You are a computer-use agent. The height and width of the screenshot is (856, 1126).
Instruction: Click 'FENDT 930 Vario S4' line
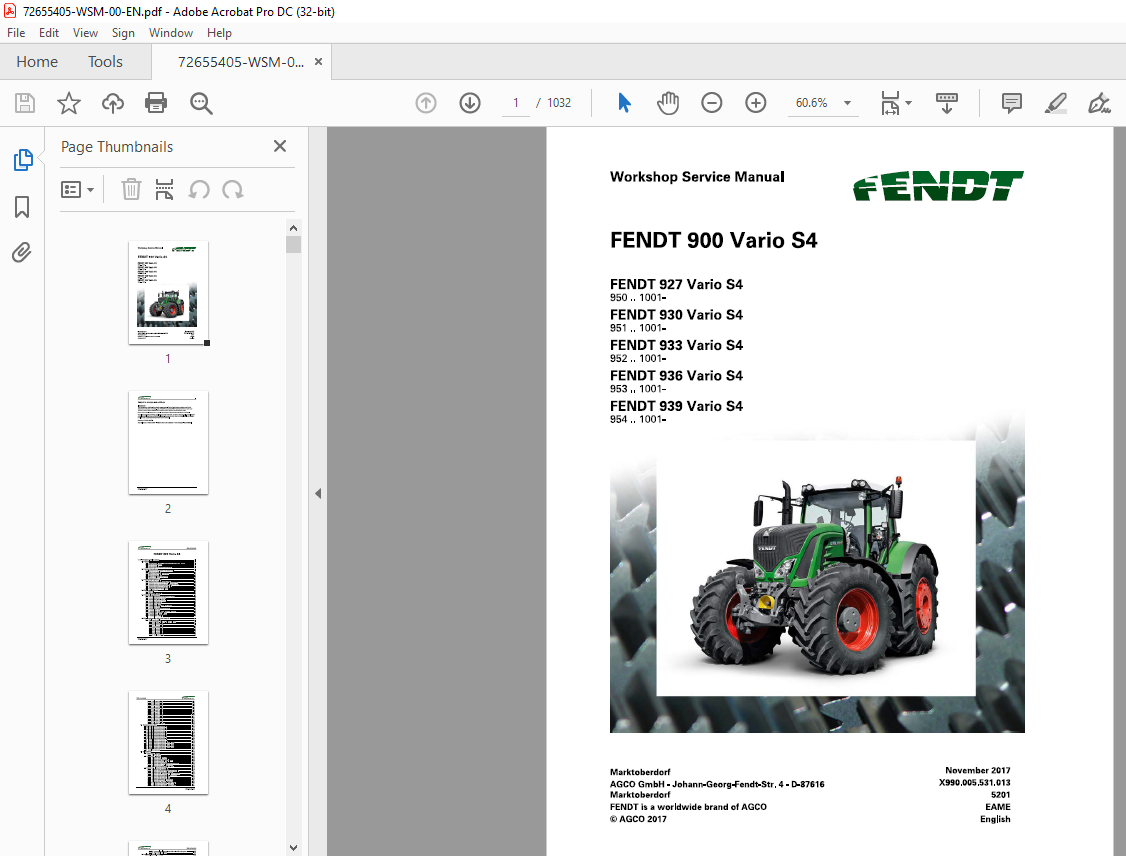676,315
